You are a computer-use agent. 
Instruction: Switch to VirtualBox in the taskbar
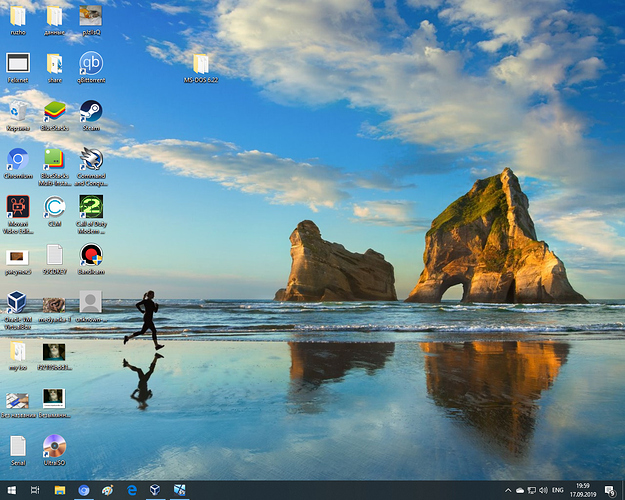[x=155, y=490]
